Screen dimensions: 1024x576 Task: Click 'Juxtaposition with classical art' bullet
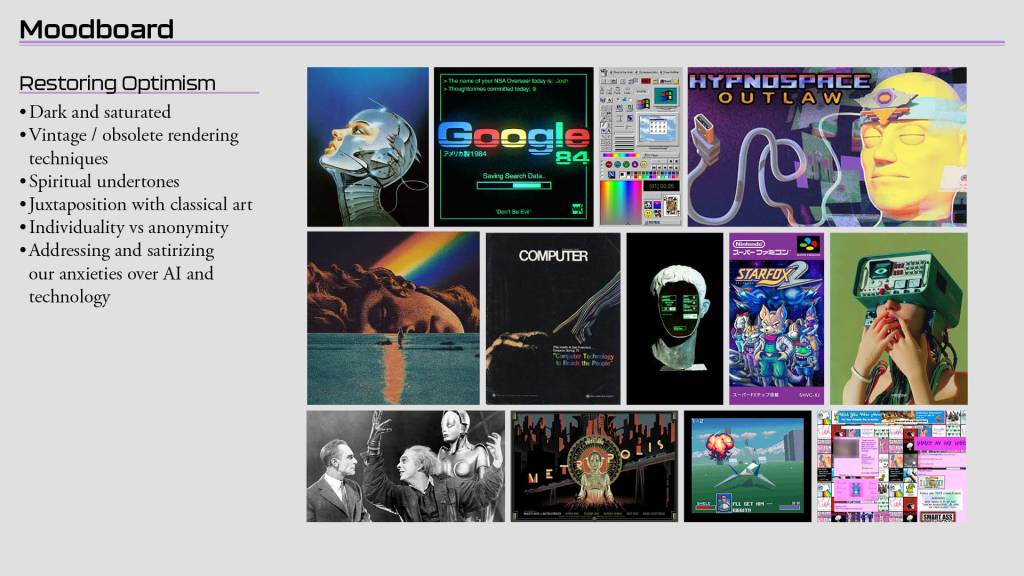click(140, 204)
